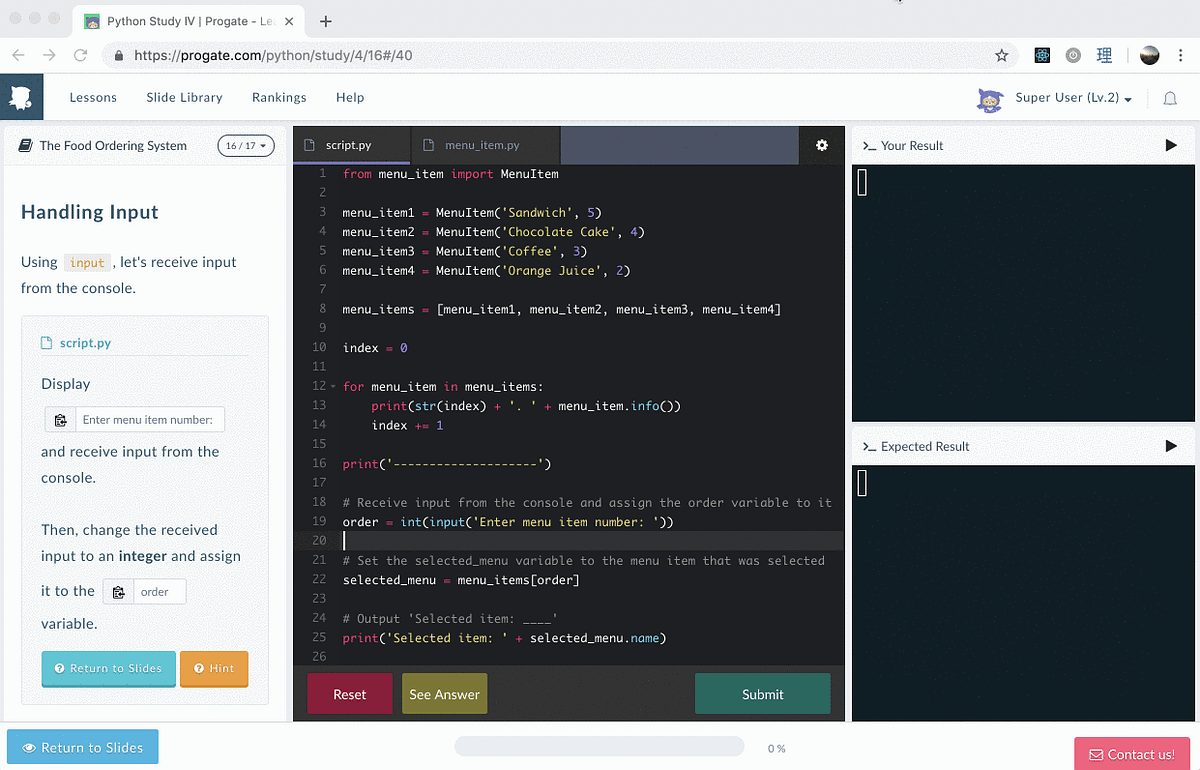This screenshot has height=770, width=1200.
Task: Run code with Your Result play icon
Action: (x=1171, y=144)
